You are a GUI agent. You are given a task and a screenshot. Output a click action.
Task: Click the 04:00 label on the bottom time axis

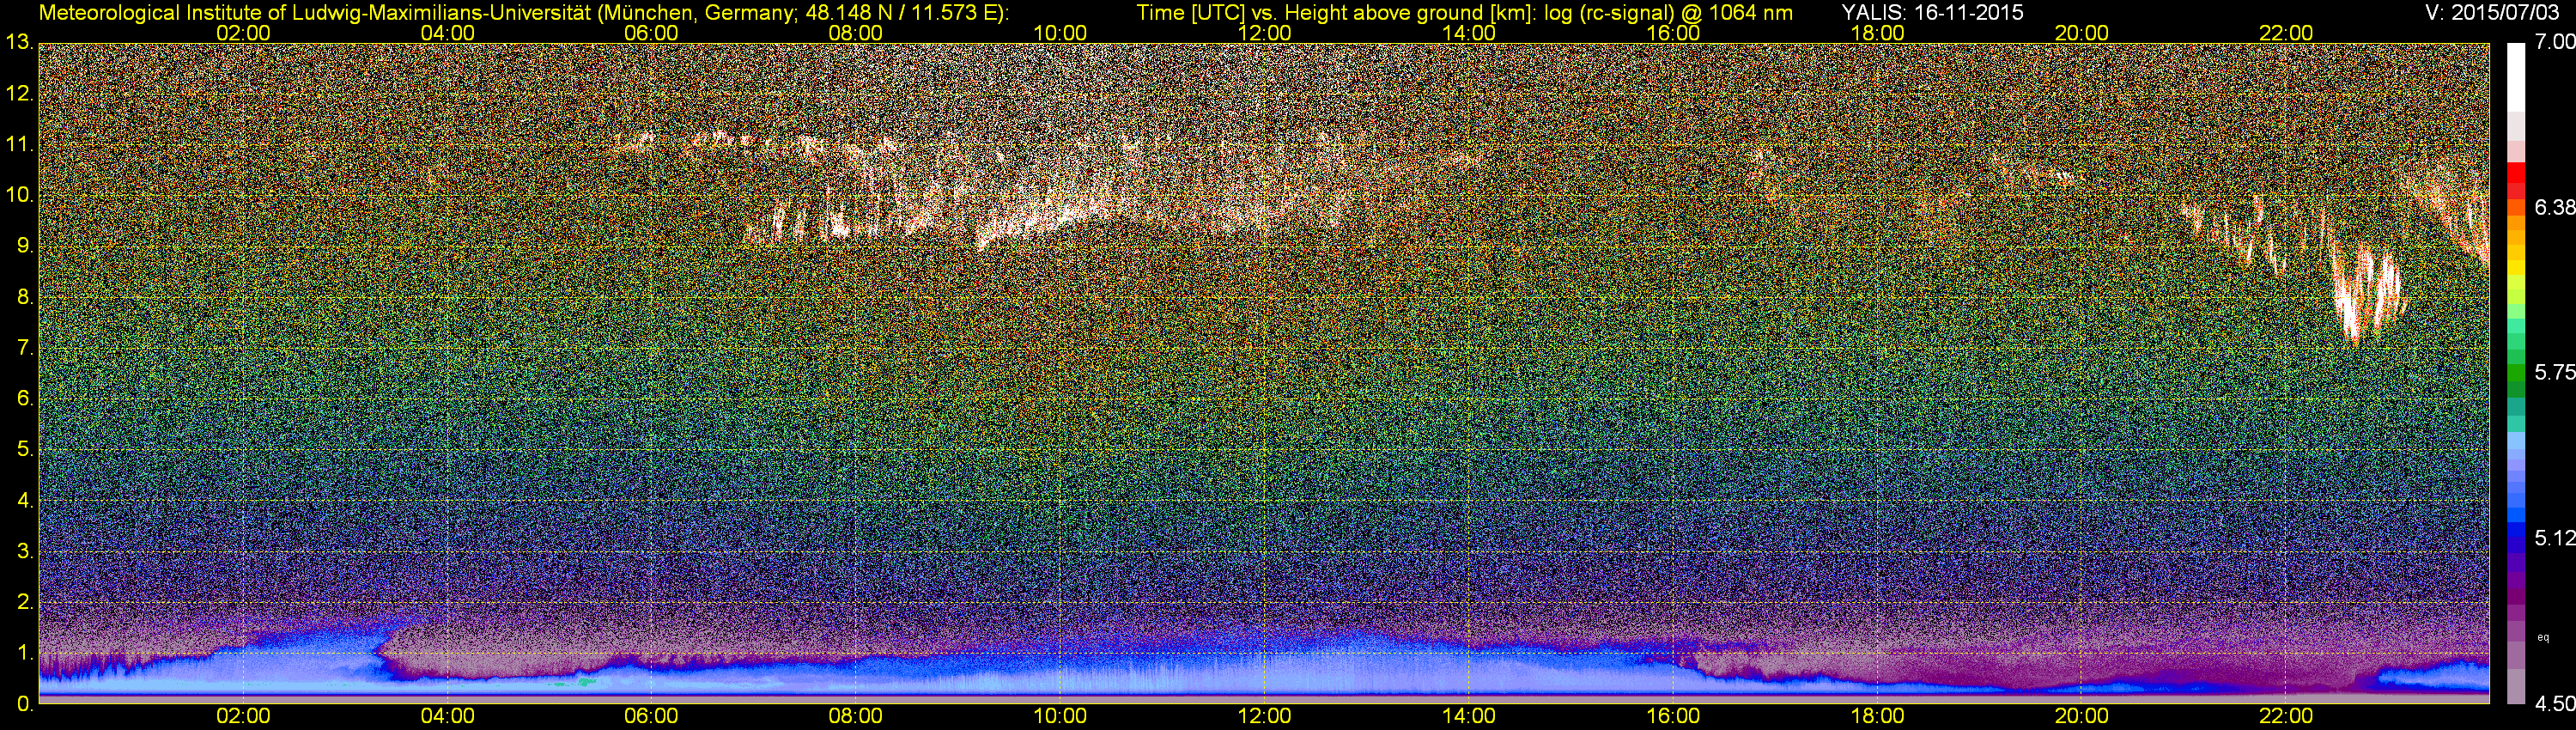pos(447,717)
